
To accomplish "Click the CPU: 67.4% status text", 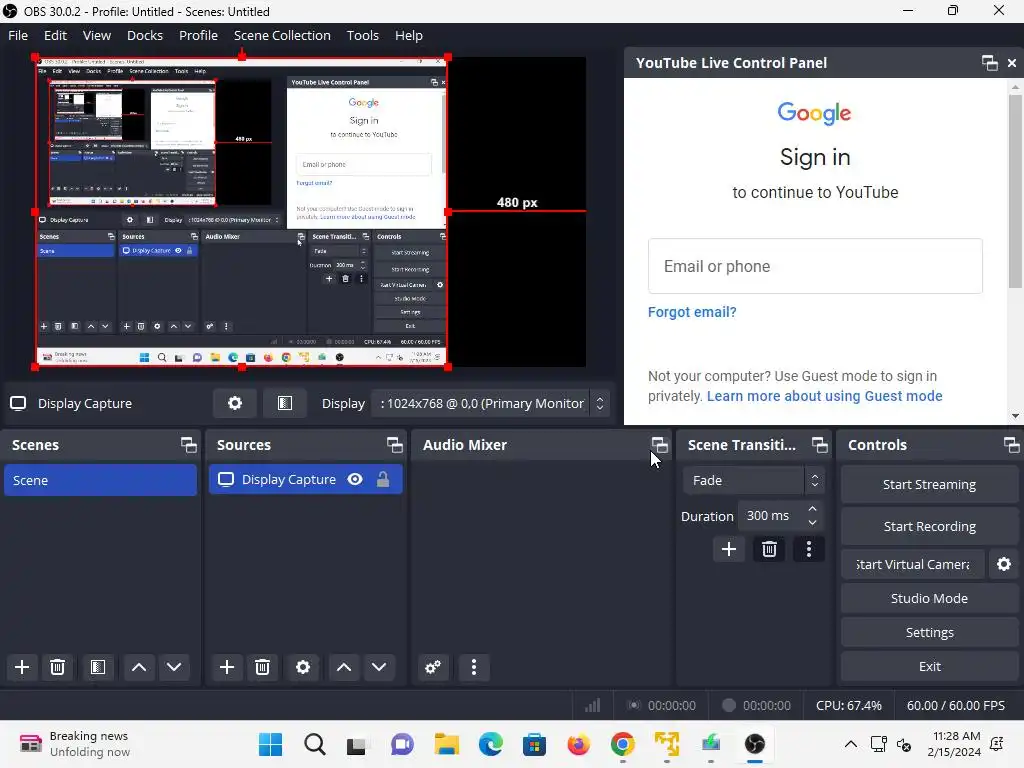I will pyautogui.click(x=848, y=705).
